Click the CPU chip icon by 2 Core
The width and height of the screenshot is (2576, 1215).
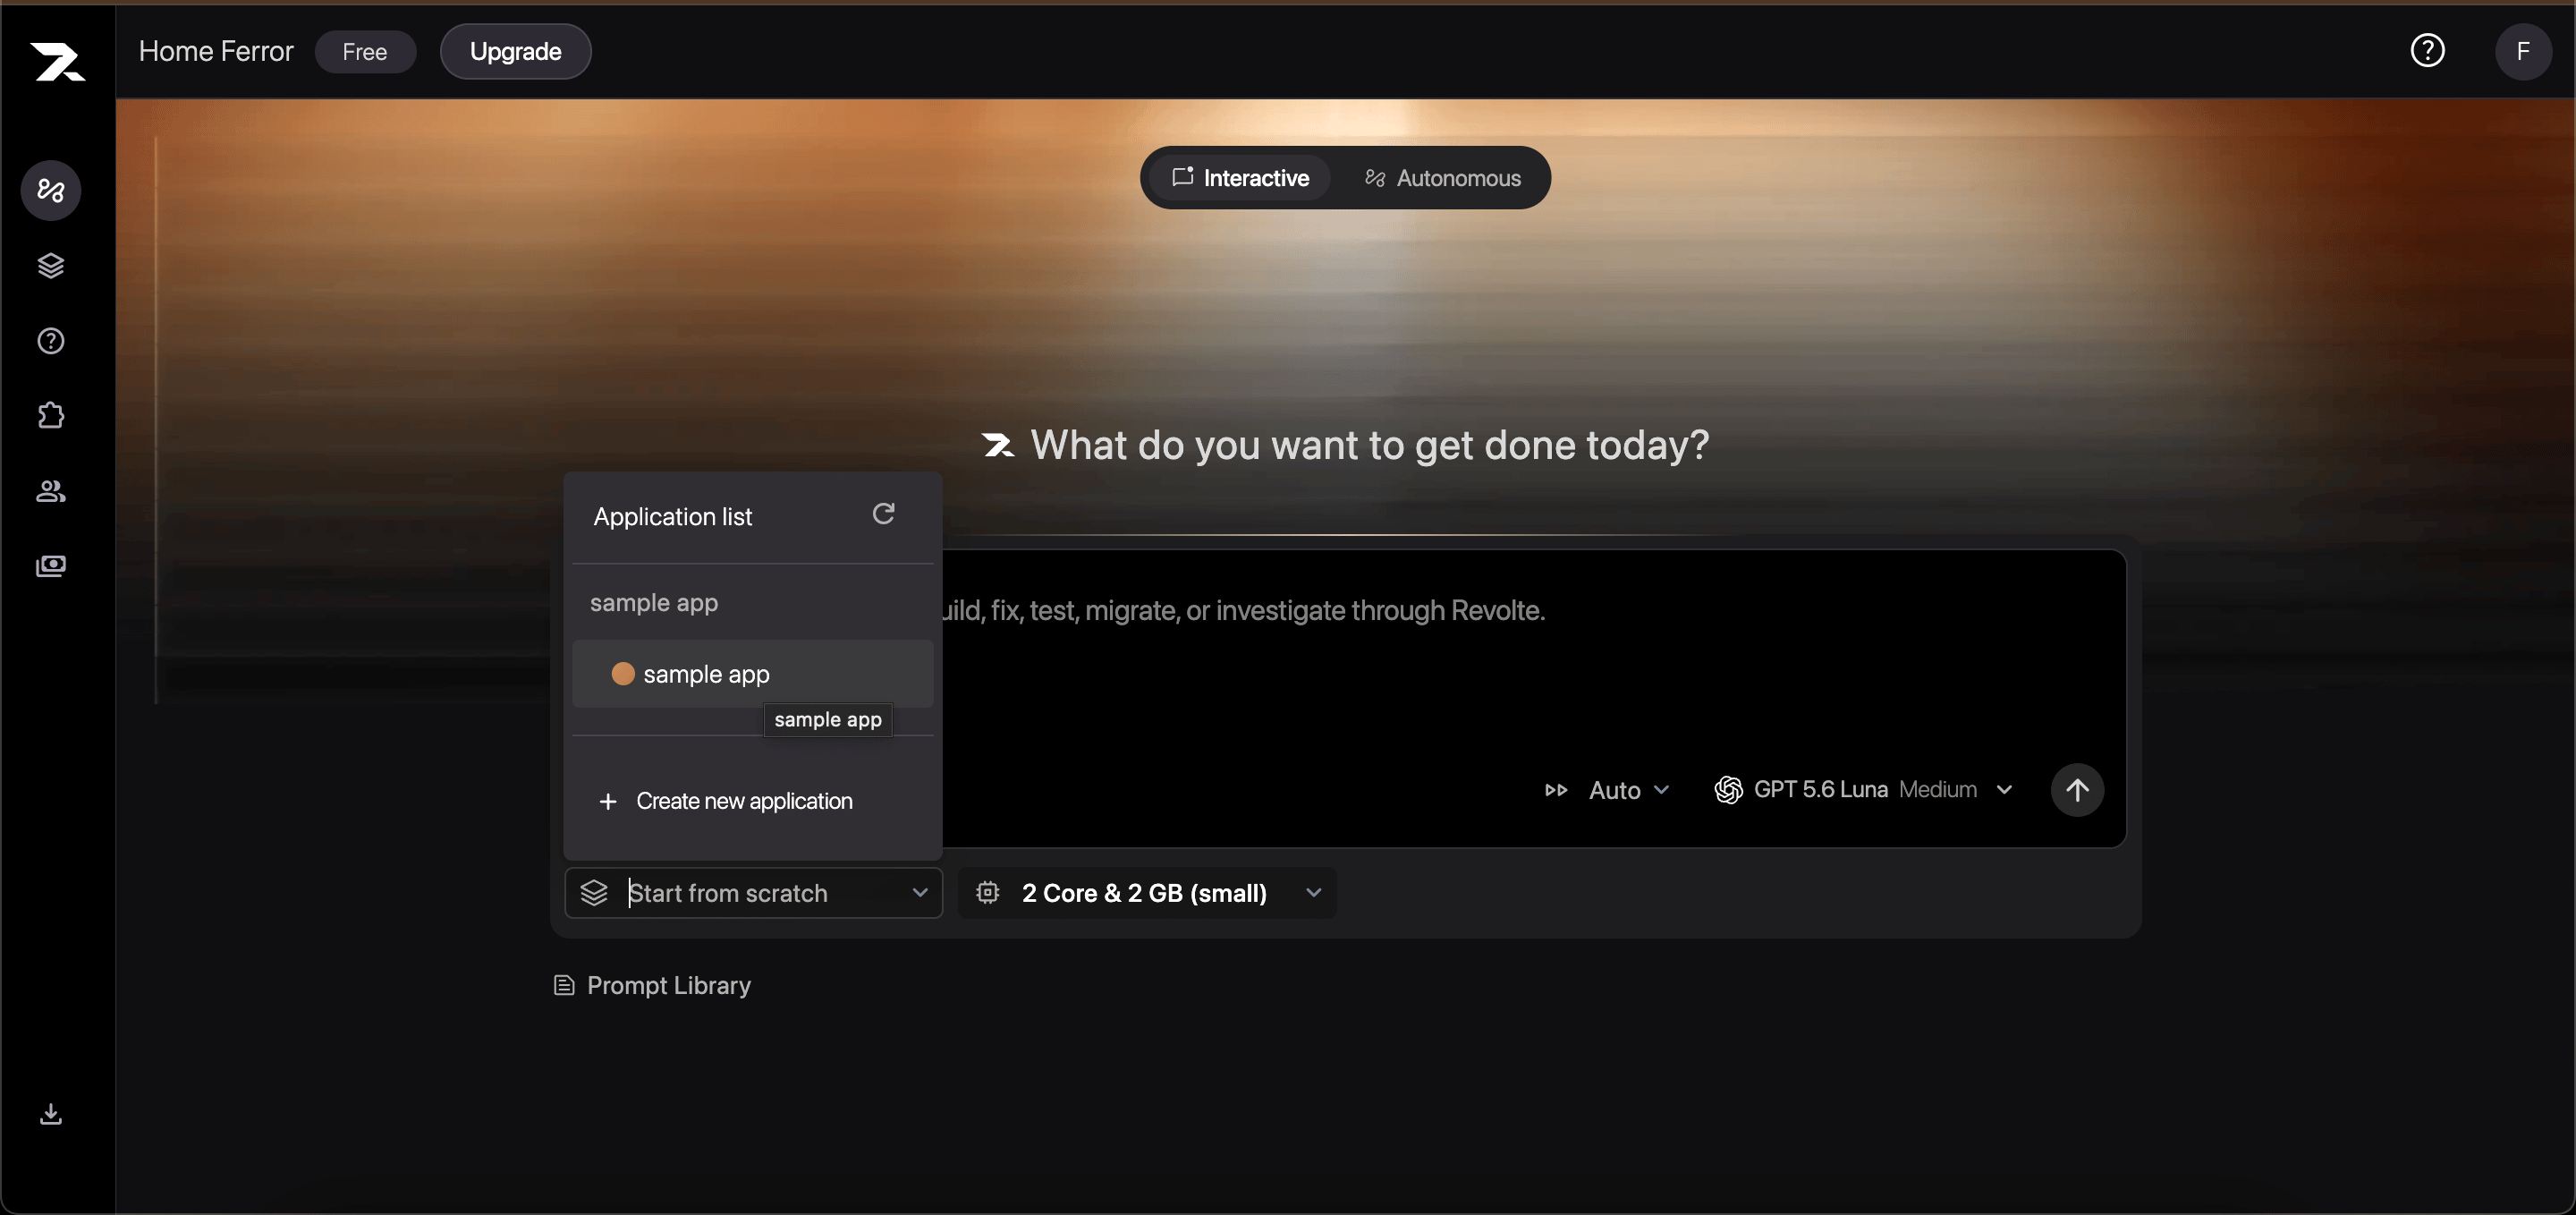(987, 892)
